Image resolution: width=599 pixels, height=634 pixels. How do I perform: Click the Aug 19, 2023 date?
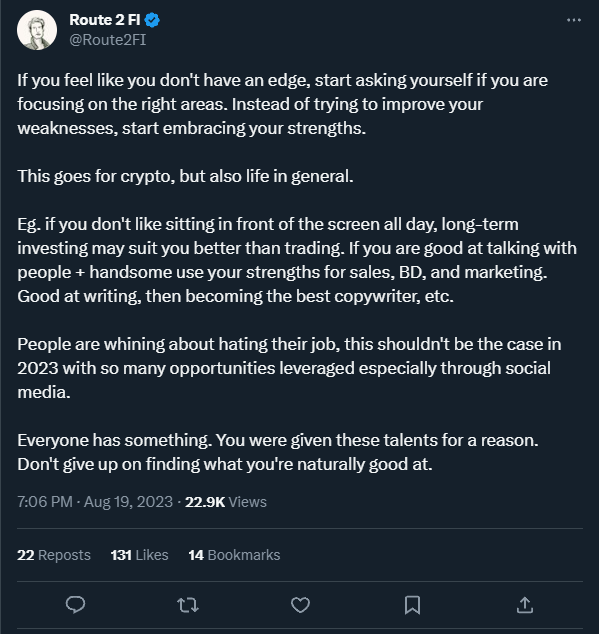click(x=128, y=502)
